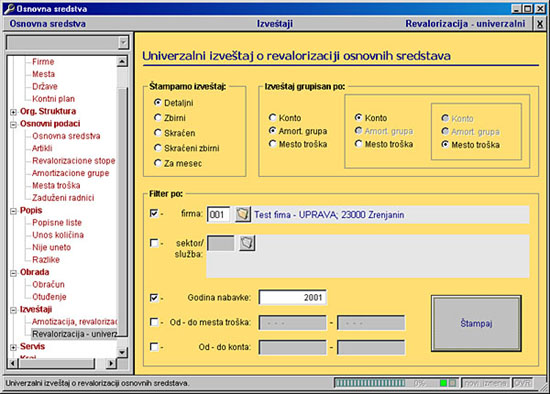550x394 pixels.
Task: Click the Godina nabavke field 2001
Action: coord(293,298)
